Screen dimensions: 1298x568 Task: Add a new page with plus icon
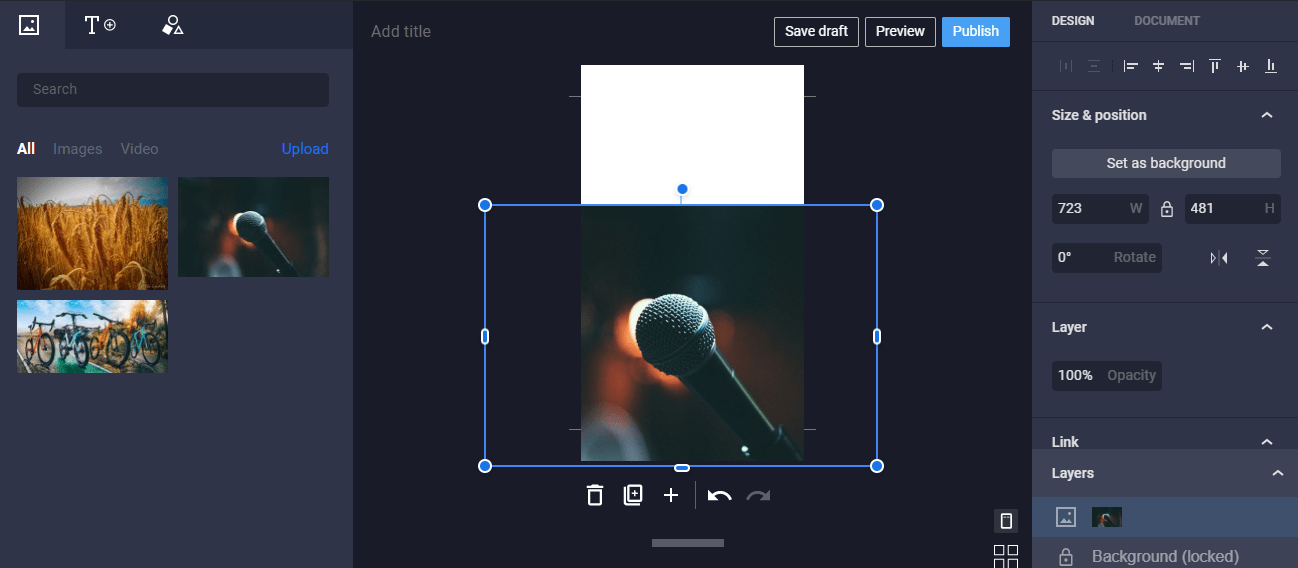click(671, 495)
